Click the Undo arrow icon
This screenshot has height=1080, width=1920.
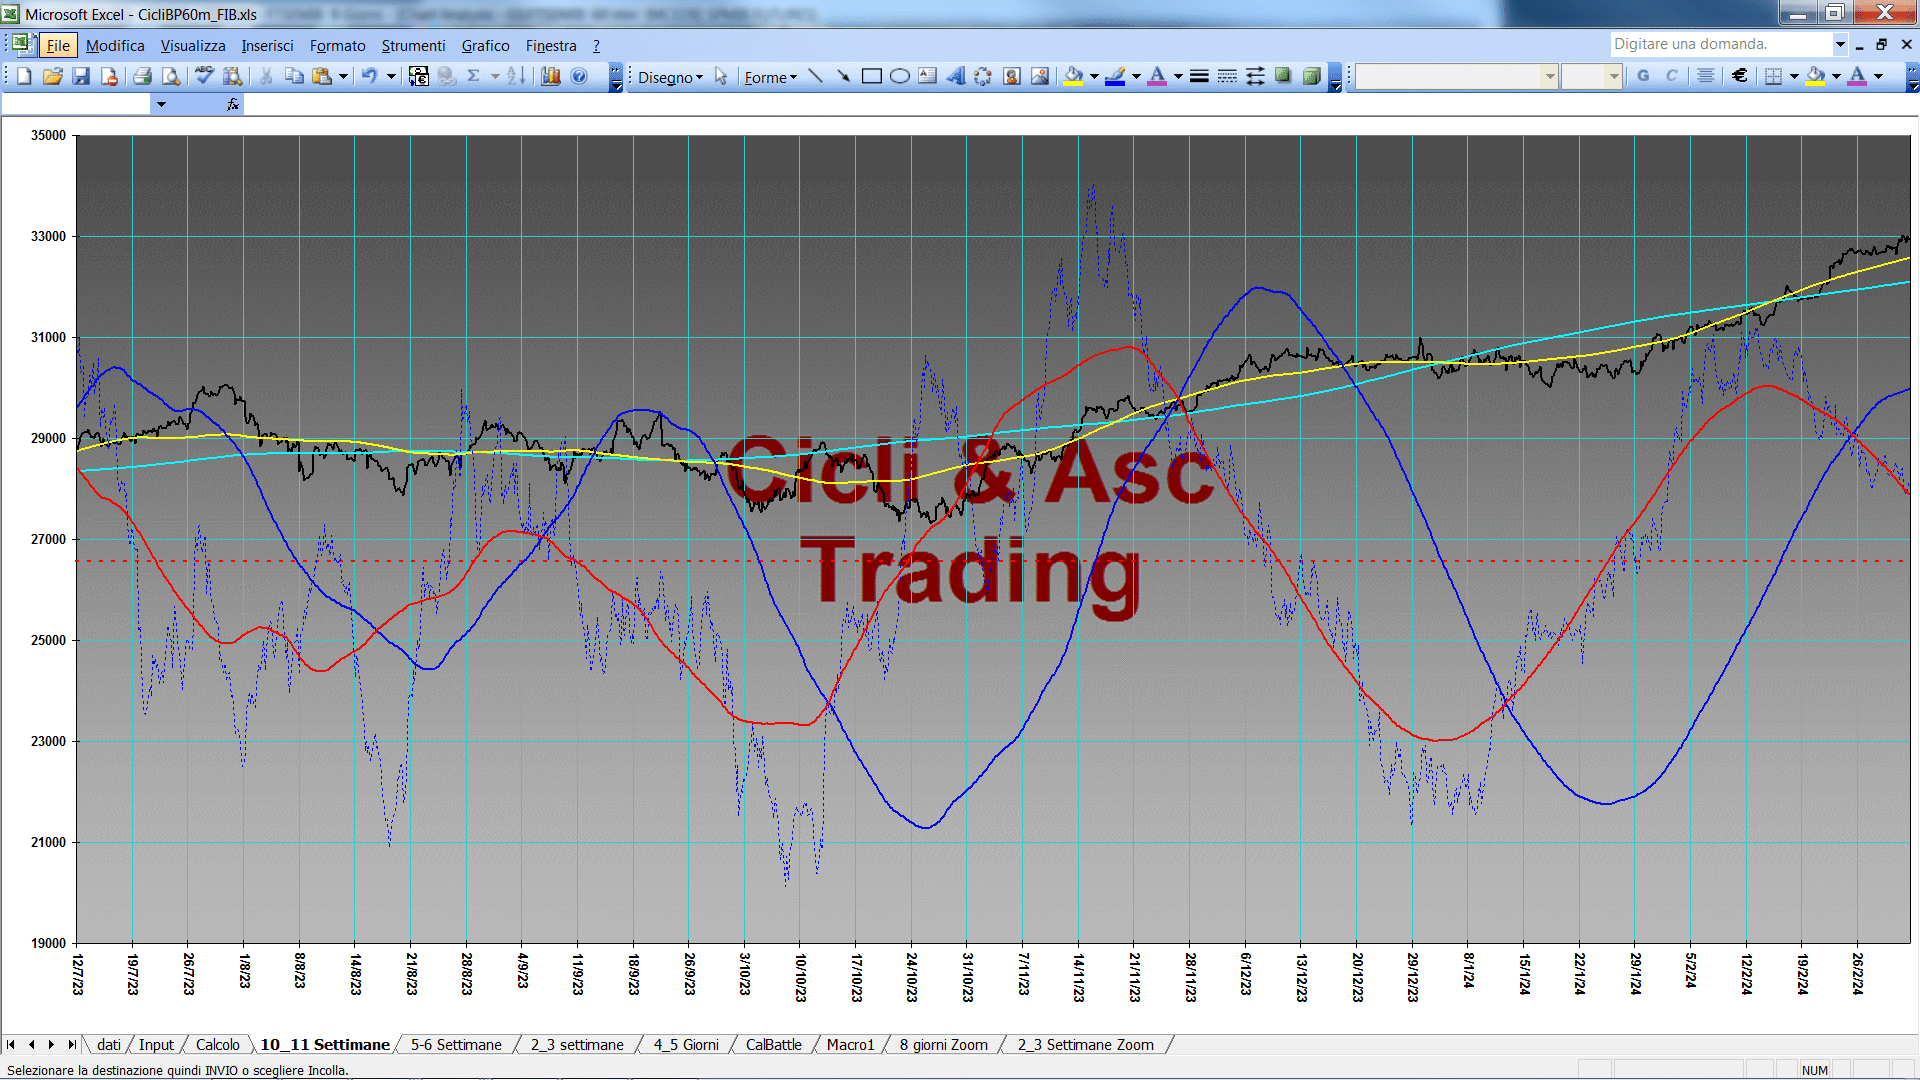point(369,76)
